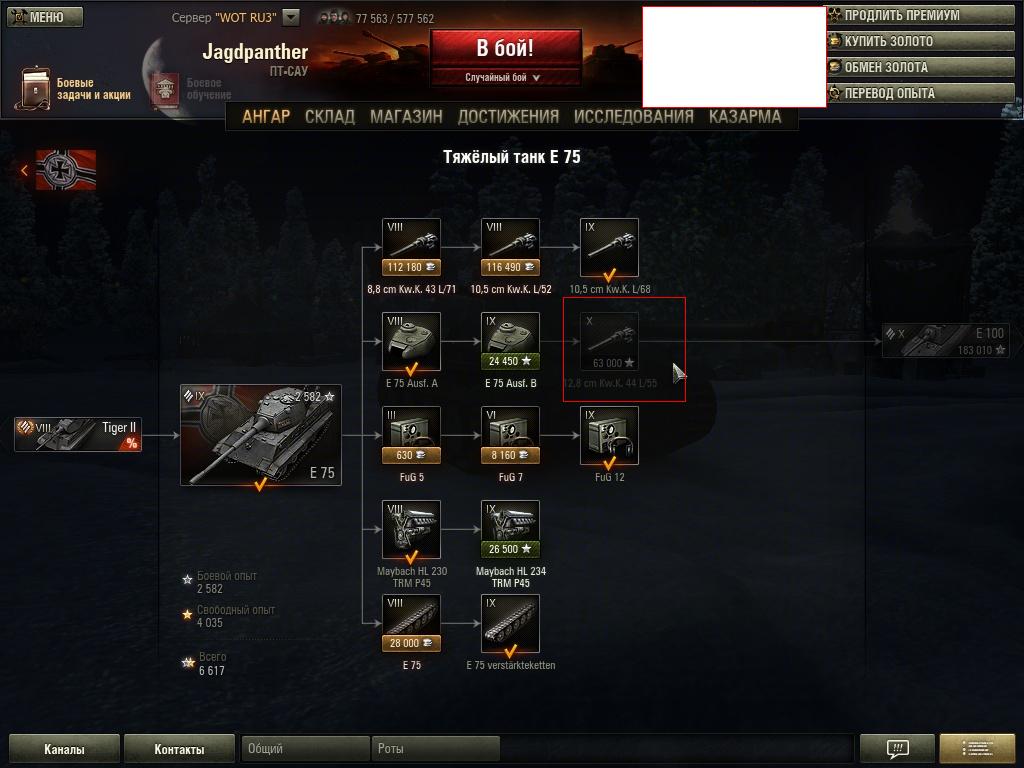Expand the Случайный бой battle type dropdown

(536, 78)
